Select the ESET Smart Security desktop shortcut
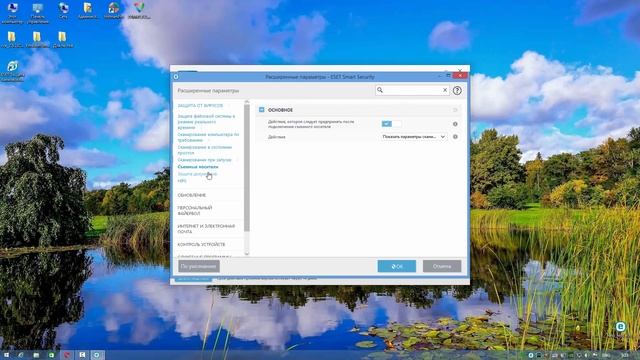The image size is (640, 360). 12,71
